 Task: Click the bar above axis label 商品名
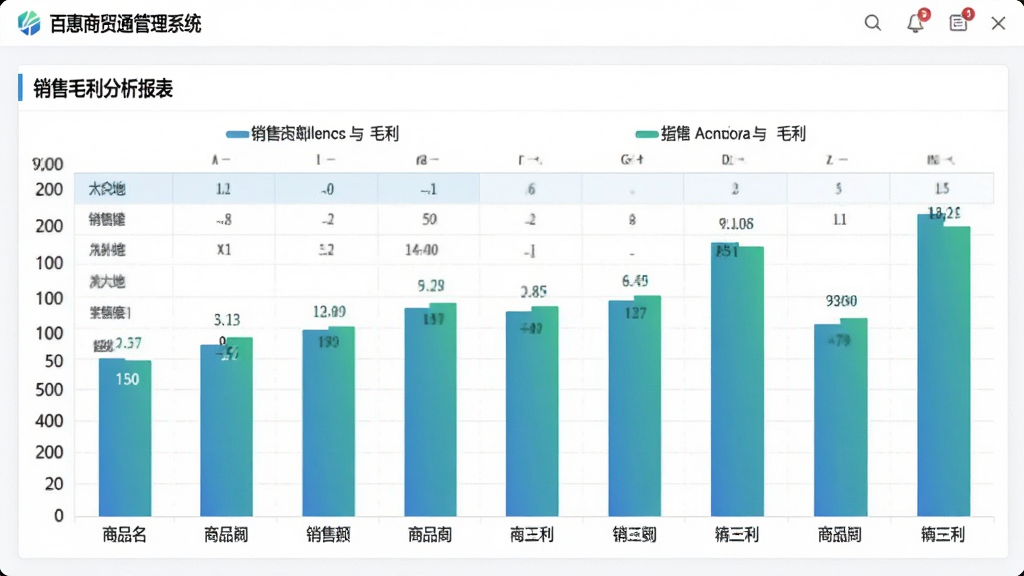click(125, 438)
